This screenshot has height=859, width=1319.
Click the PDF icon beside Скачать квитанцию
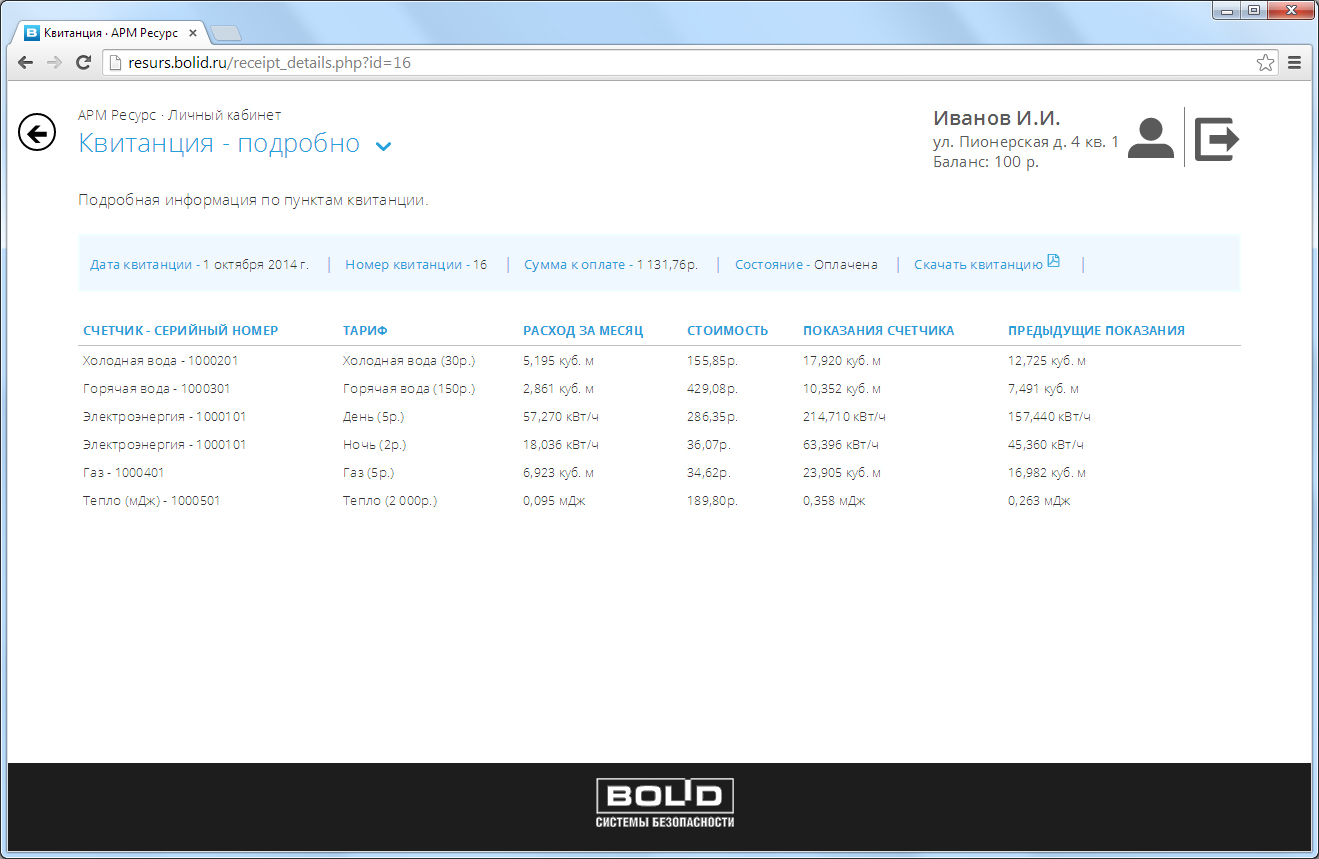click(x=1053, y=262)
